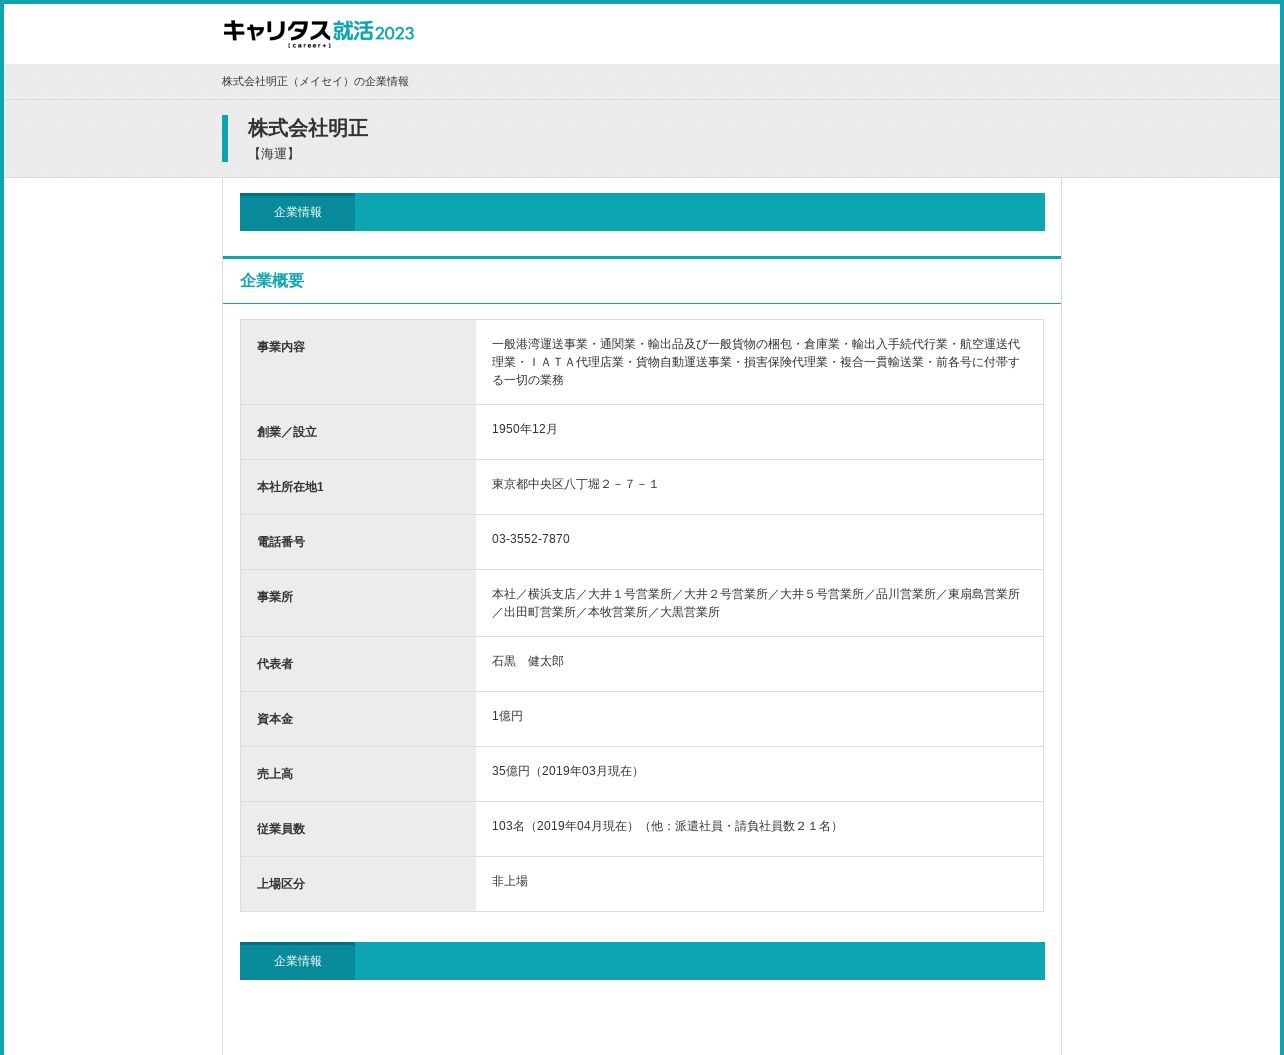
Task: Click the 代表者 row label
Action: pos(275,664)
